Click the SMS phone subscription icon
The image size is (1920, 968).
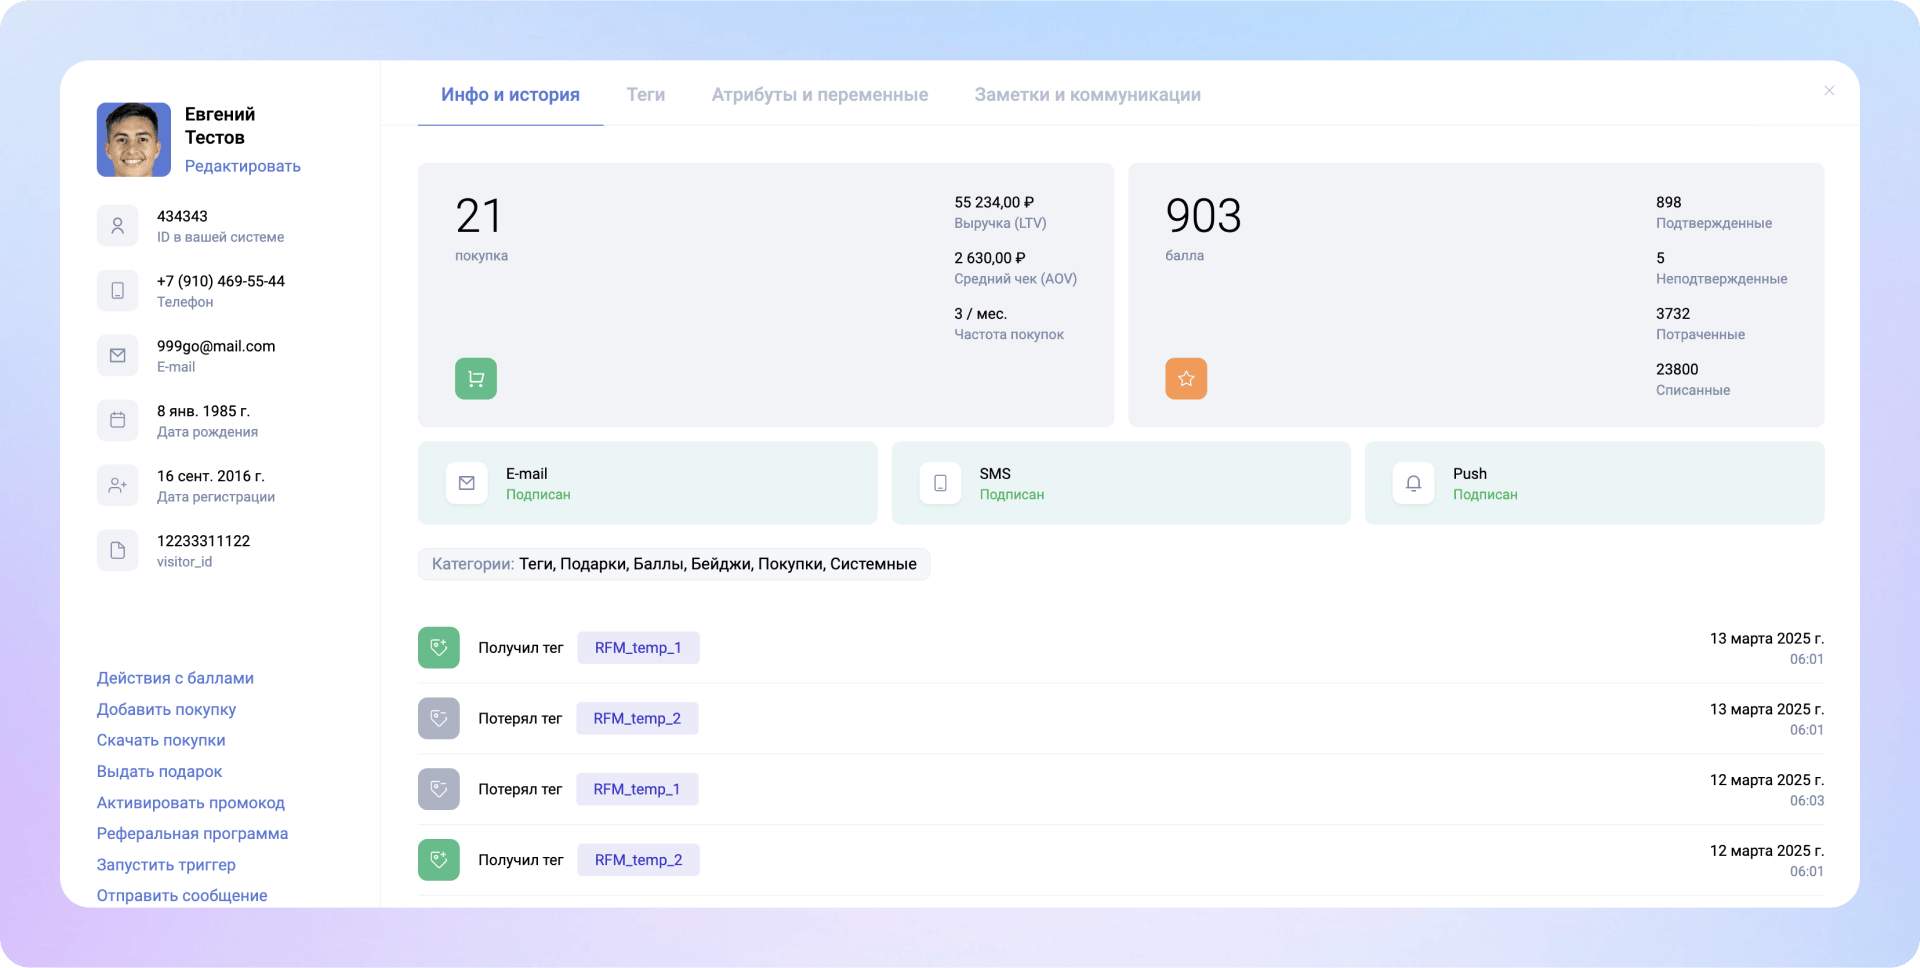pos(940,483)
